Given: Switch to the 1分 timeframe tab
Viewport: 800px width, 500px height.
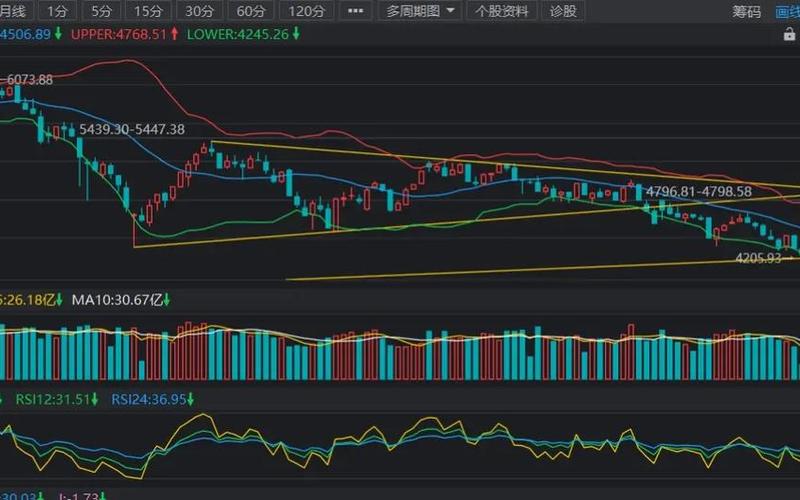Looking at the screenshot, I should [x=60, y=11].
